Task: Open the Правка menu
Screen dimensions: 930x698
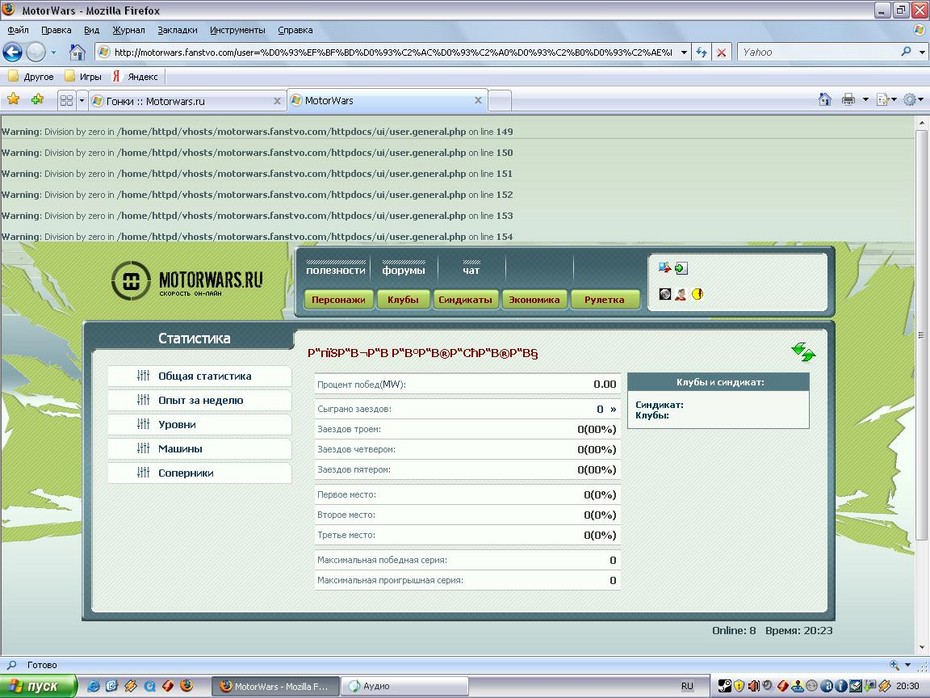Action: coord(56,30)
